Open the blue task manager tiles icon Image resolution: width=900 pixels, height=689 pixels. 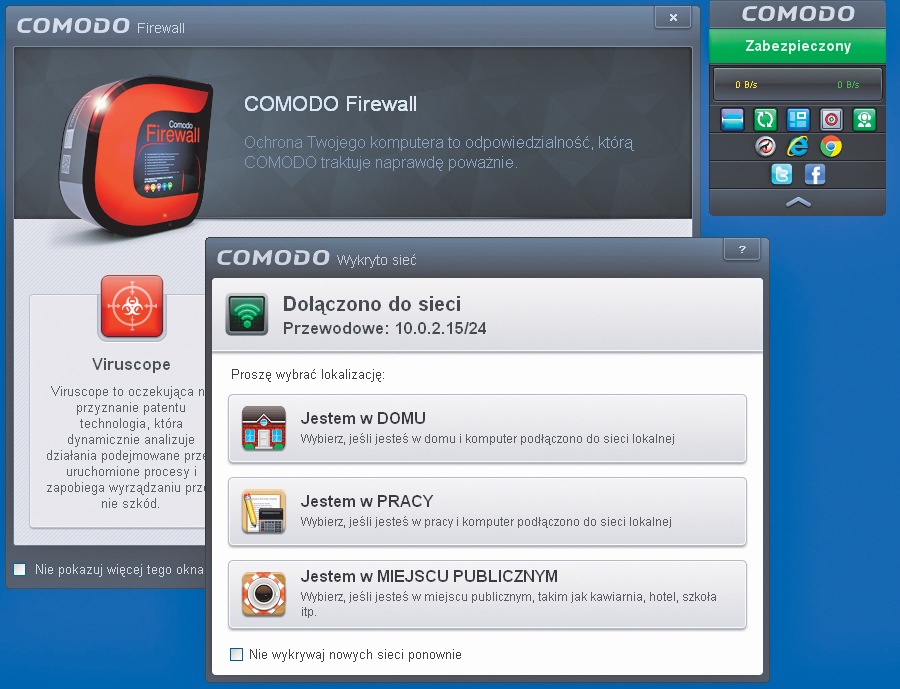coord(797,120)
